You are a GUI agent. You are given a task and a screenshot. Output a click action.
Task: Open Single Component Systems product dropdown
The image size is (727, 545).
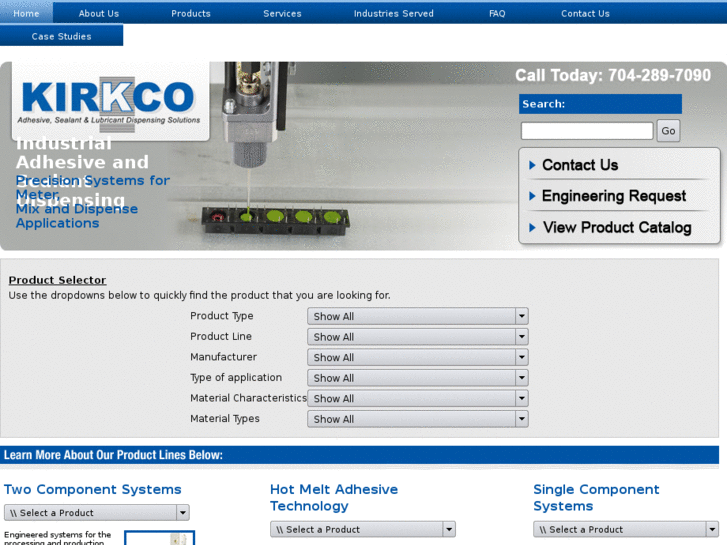626,529
